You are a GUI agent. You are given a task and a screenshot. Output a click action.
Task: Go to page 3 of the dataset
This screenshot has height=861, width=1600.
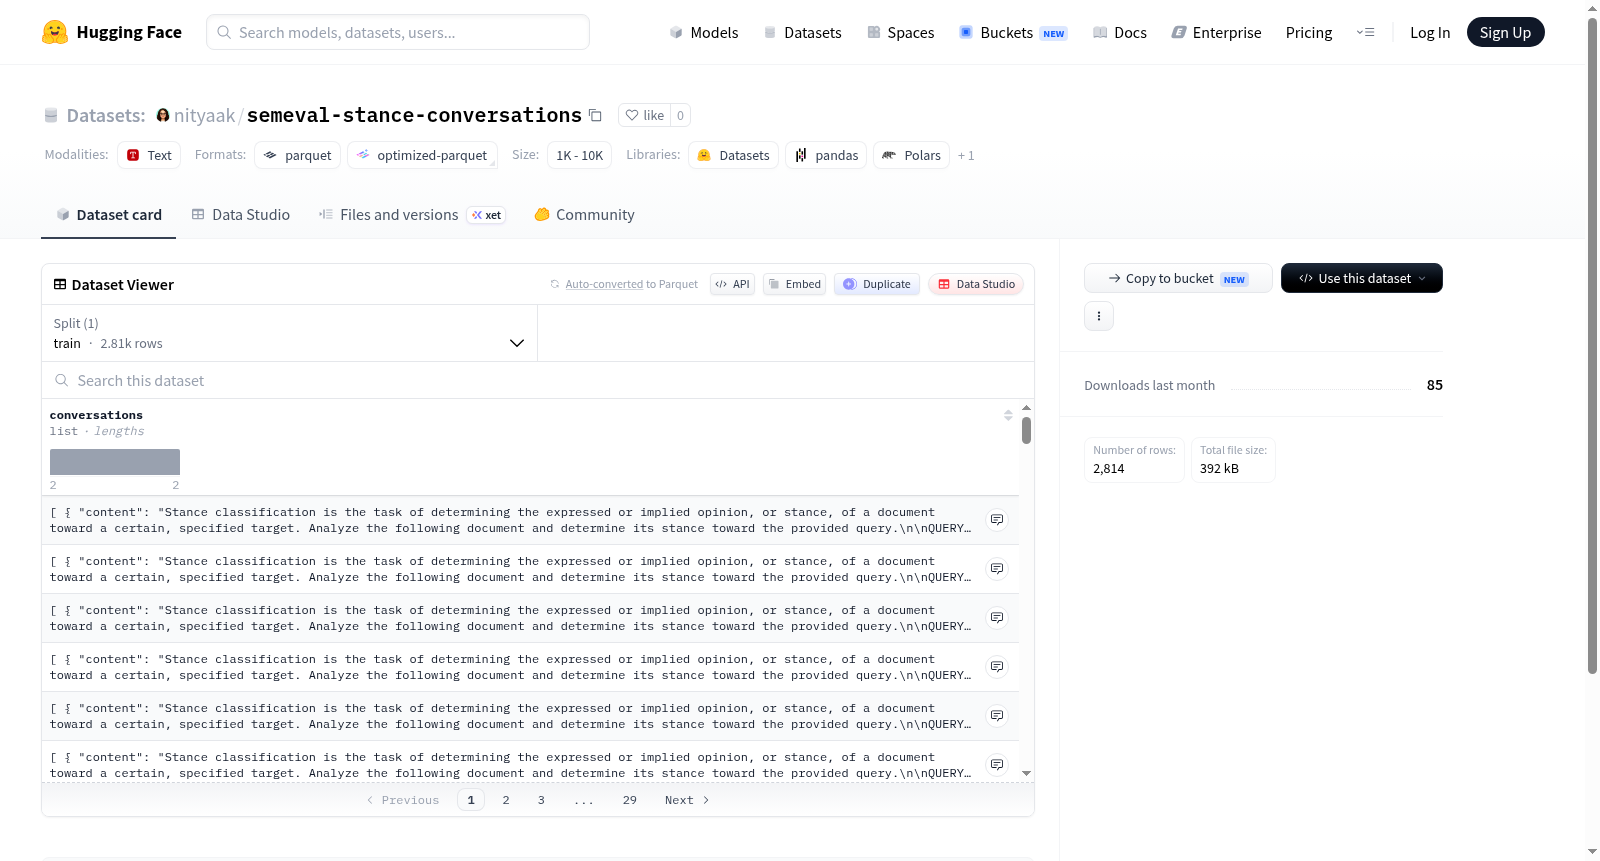click(x=541, y=800)
